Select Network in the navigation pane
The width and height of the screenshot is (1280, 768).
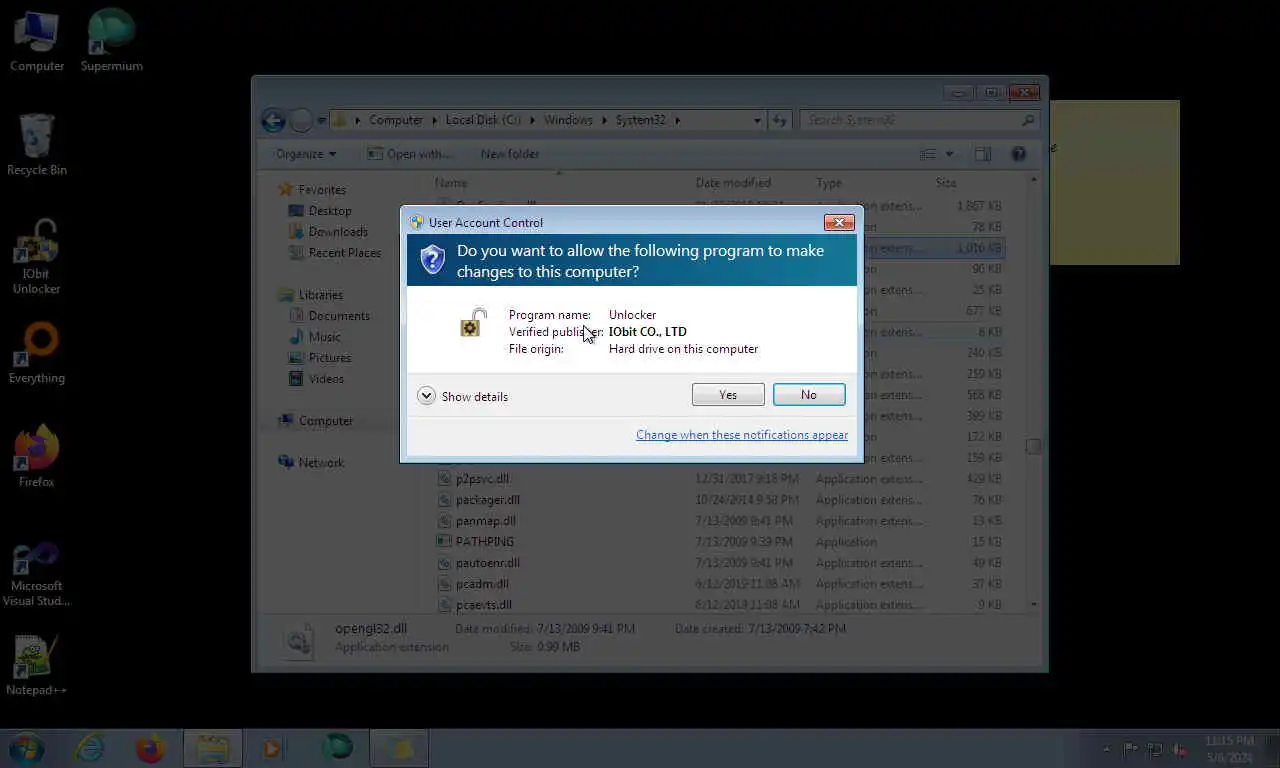[321, 463]
